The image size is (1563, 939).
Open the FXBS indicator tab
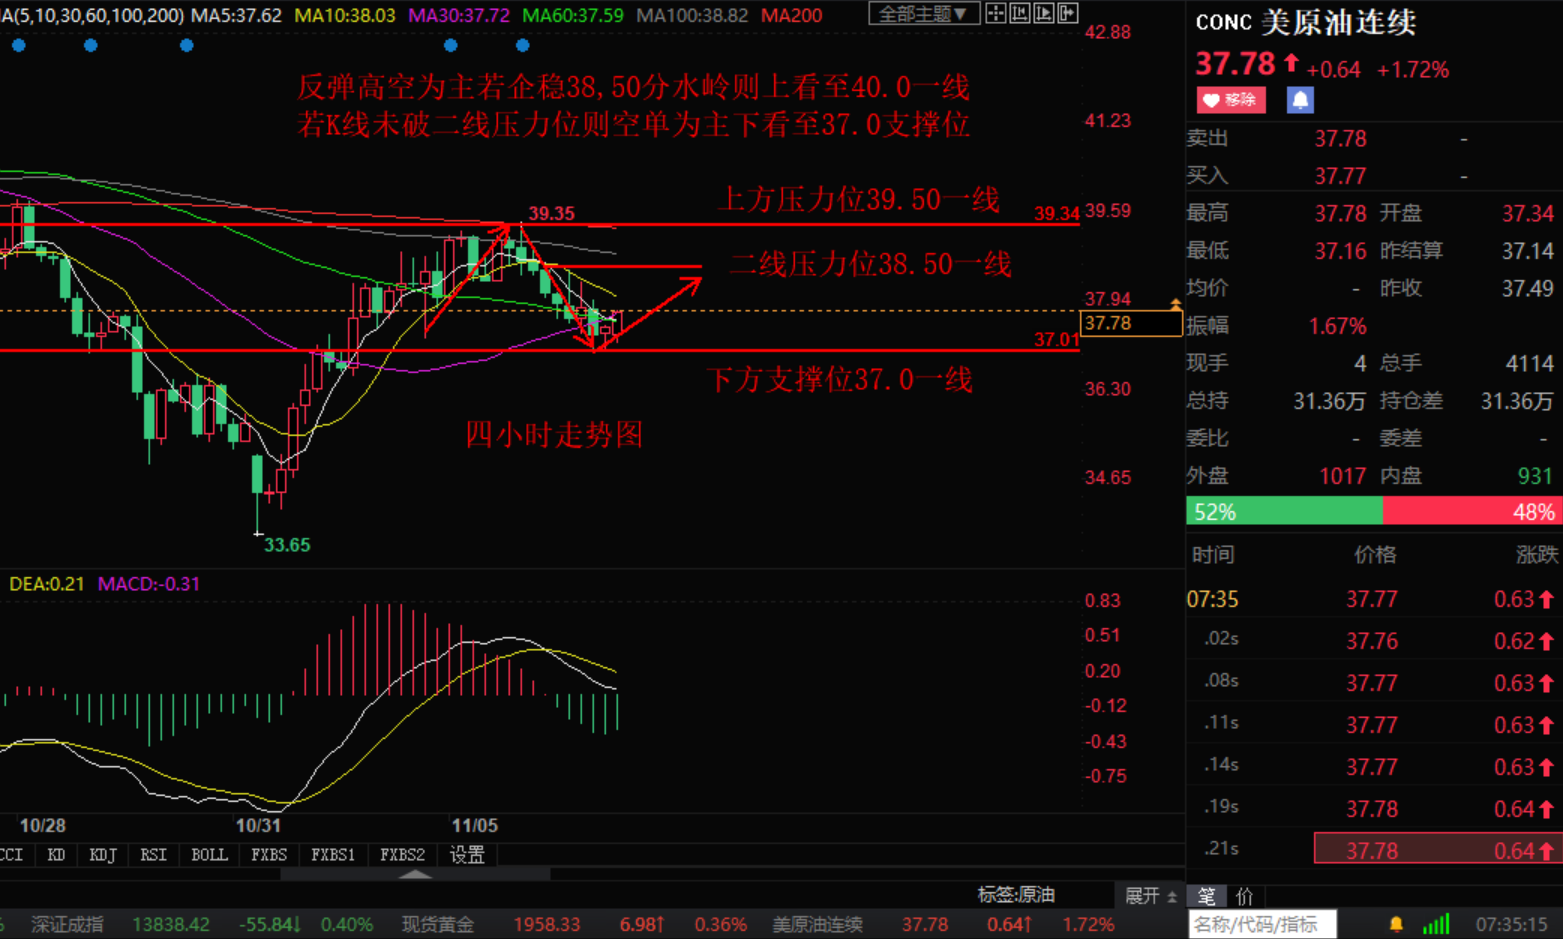[269, 855]
